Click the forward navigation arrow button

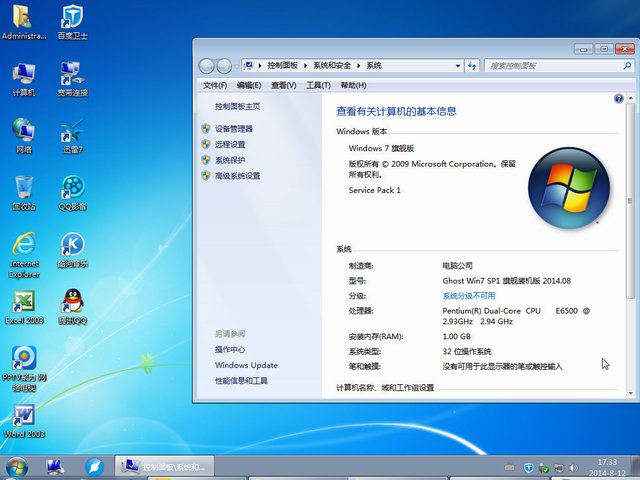(x=224, y=66)
